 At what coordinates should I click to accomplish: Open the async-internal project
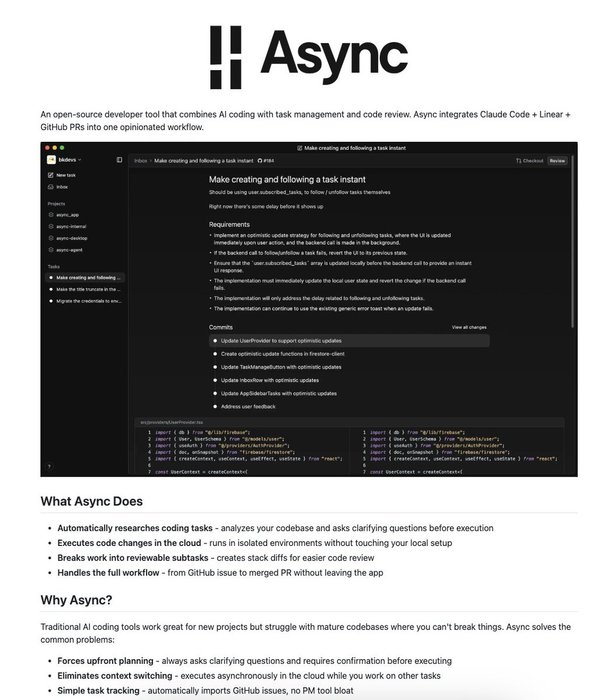click(x=67, y=226)
